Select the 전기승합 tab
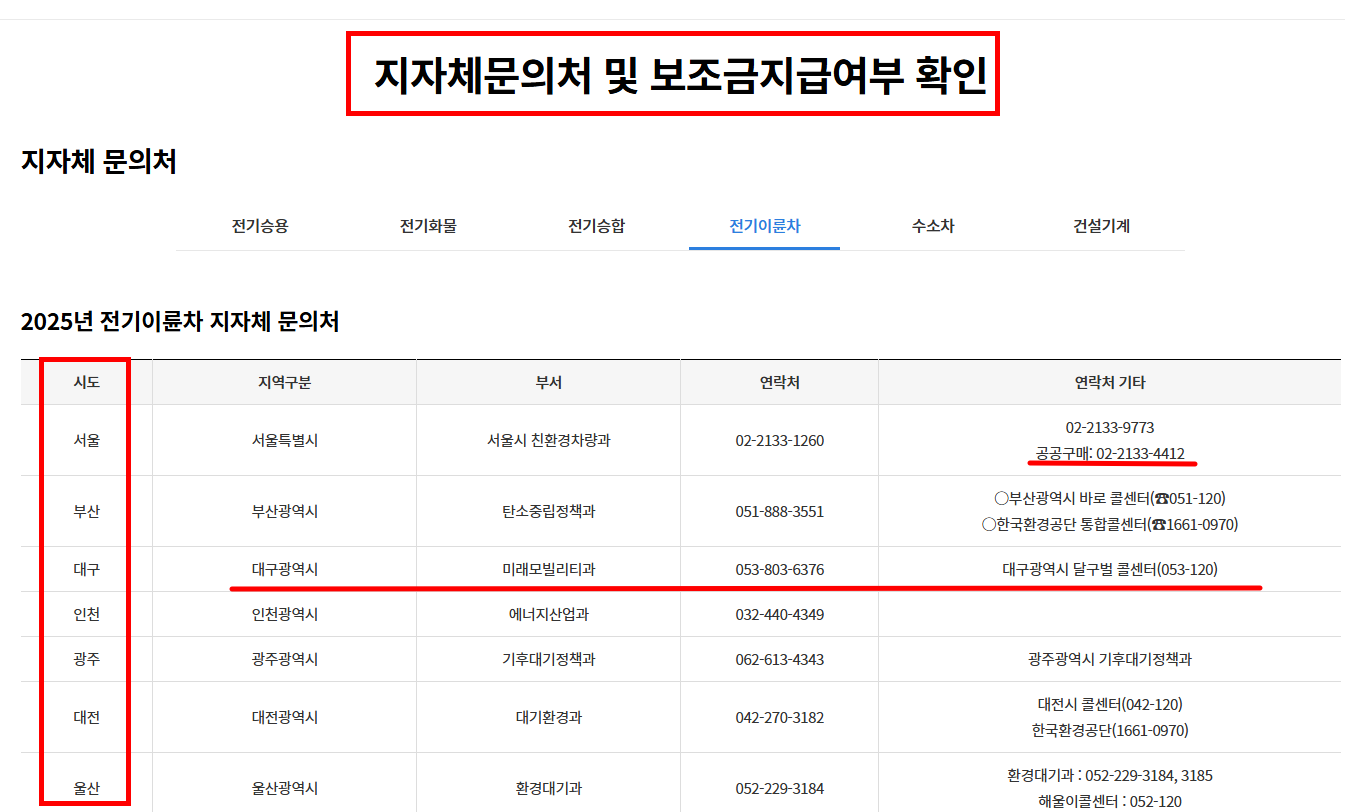 click(596, 226)
